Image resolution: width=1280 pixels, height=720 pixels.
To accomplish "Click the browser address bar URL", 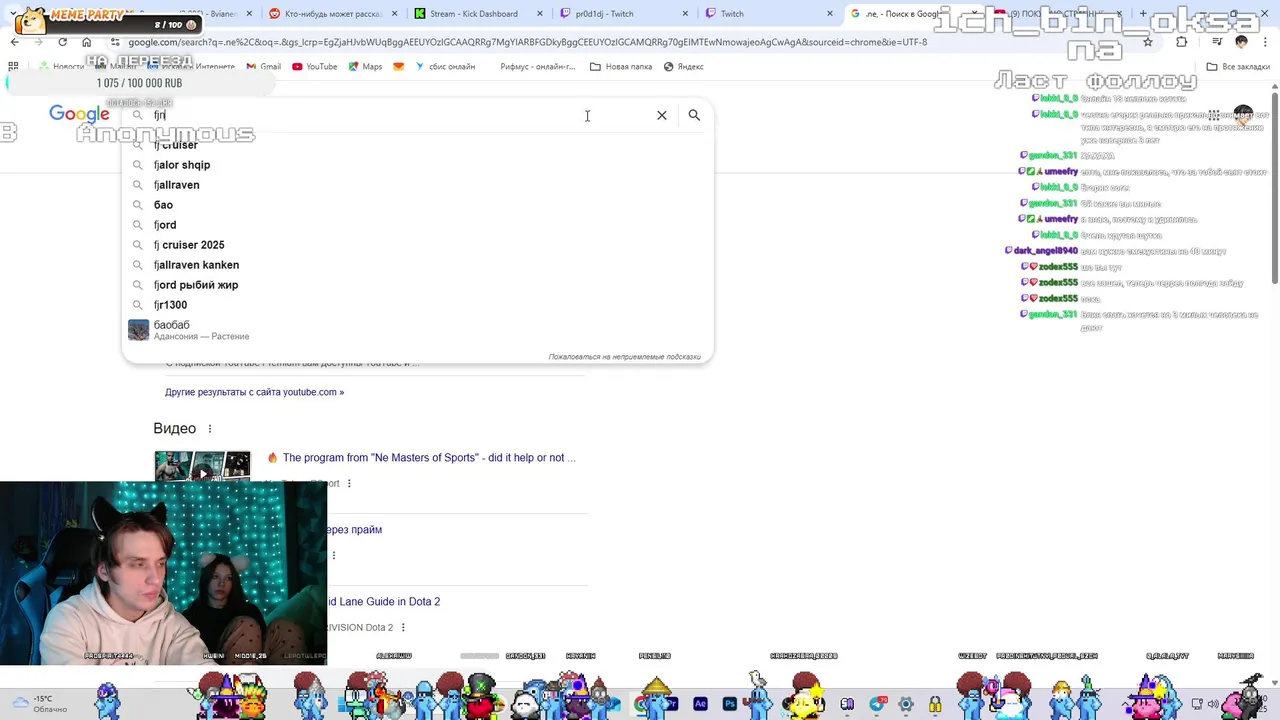I will [527, 42].
